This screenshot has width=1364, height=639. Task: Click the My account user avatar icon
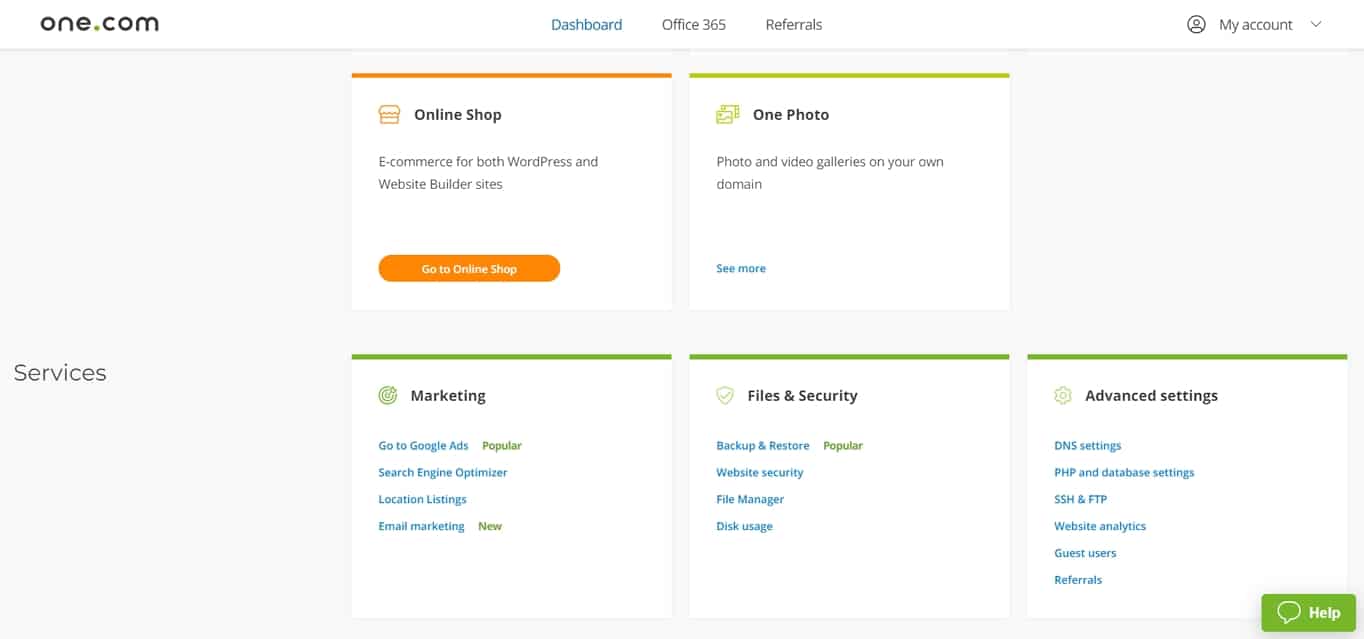(x=1196, y=25)
